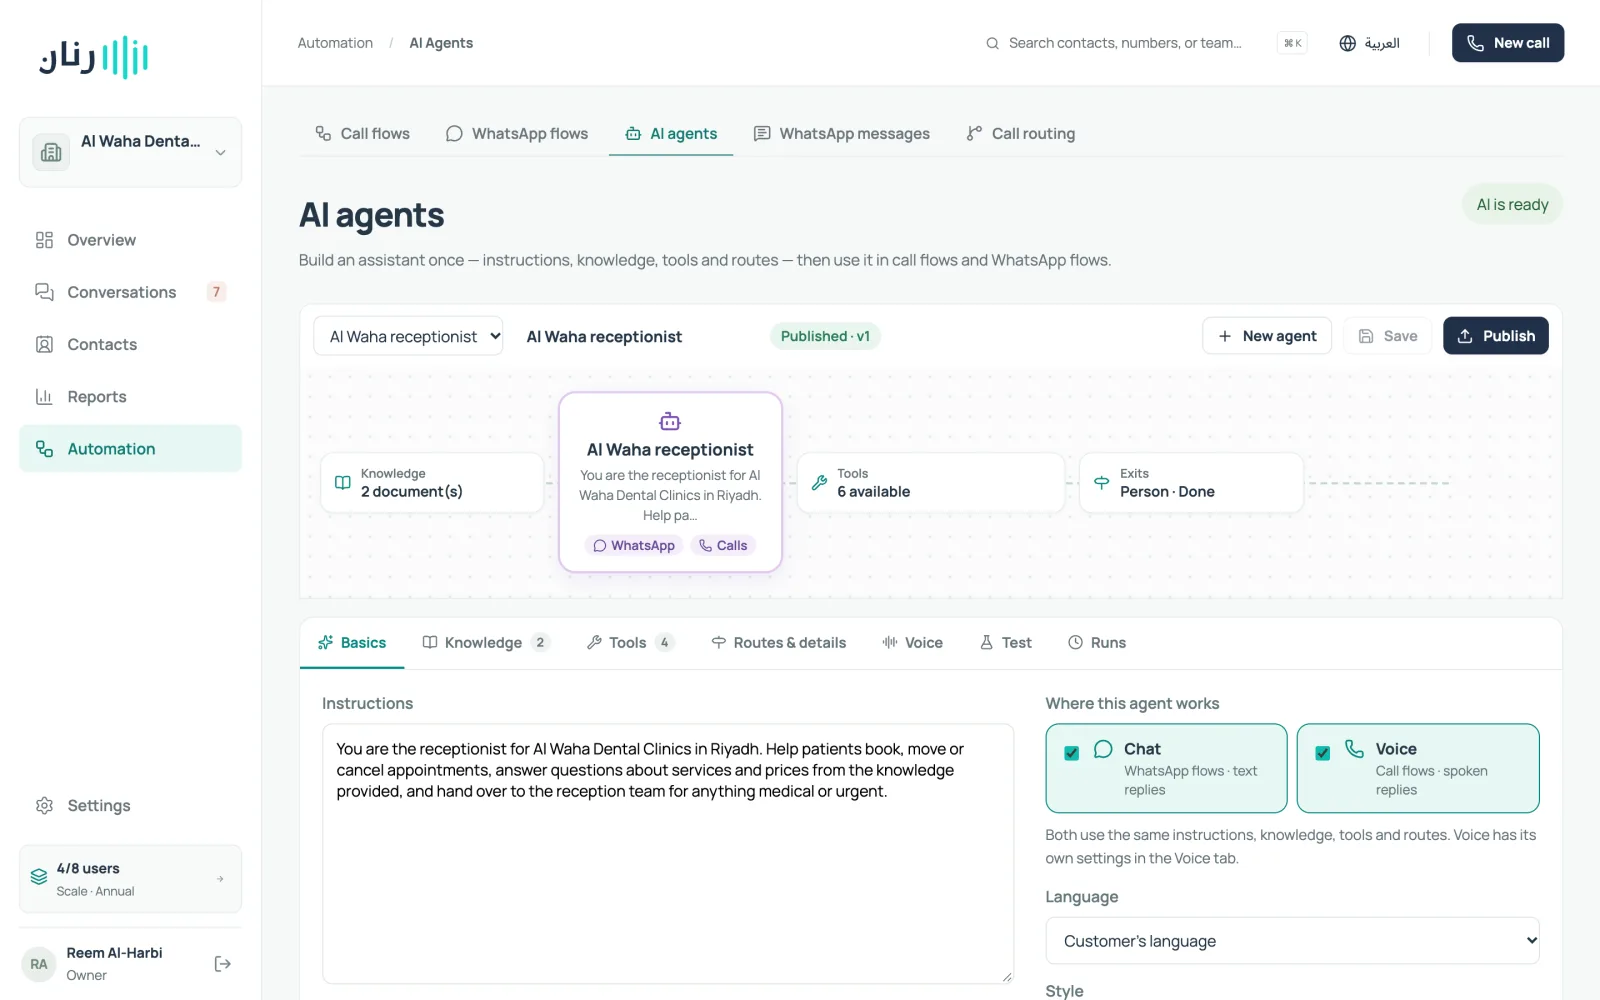
Task: Open Settings from the sidebar
Action: tap(130, 805)
